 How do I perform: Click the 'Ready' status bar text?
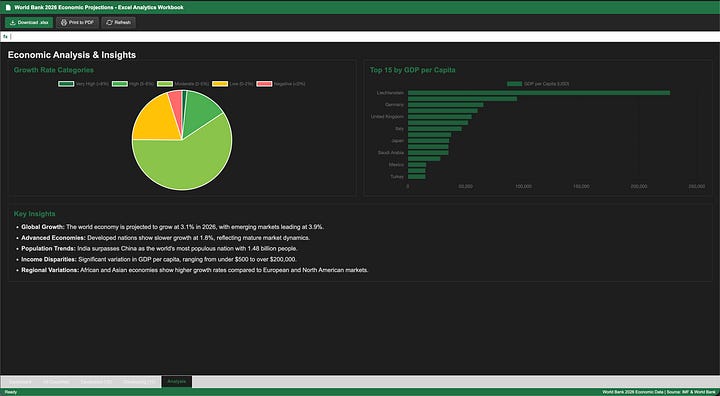point(11,392)
